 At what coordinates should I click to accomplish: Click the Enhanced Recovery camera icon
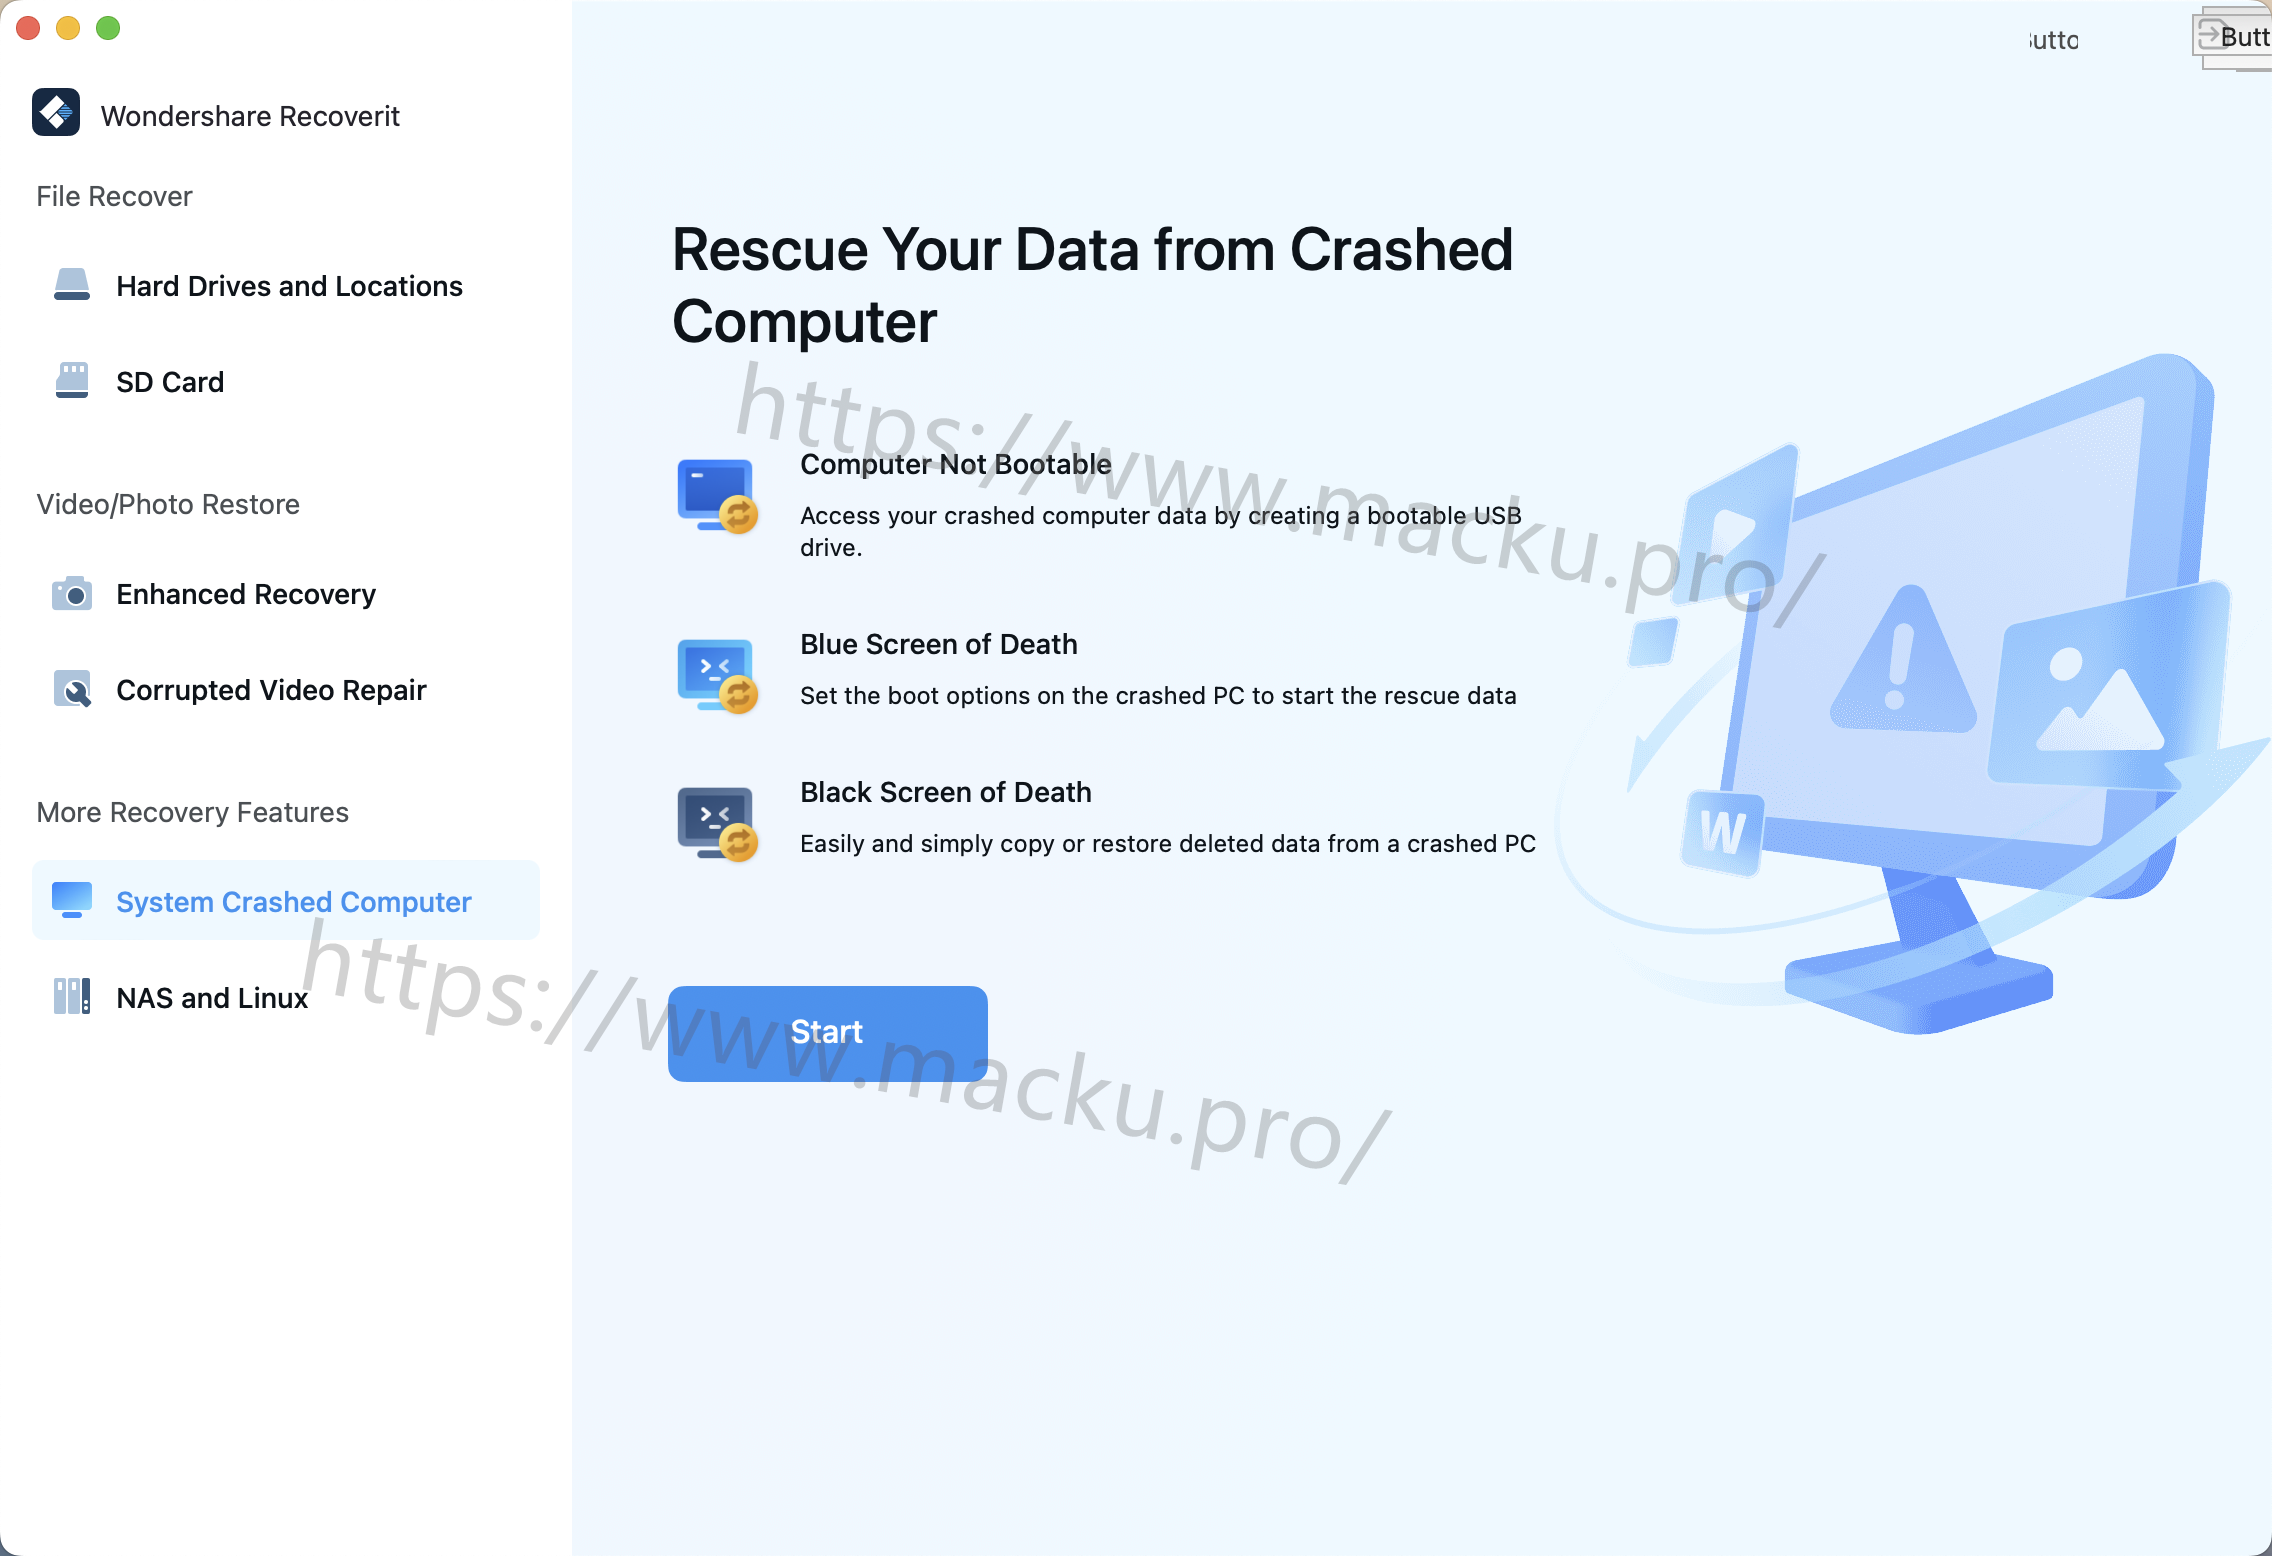72,593
